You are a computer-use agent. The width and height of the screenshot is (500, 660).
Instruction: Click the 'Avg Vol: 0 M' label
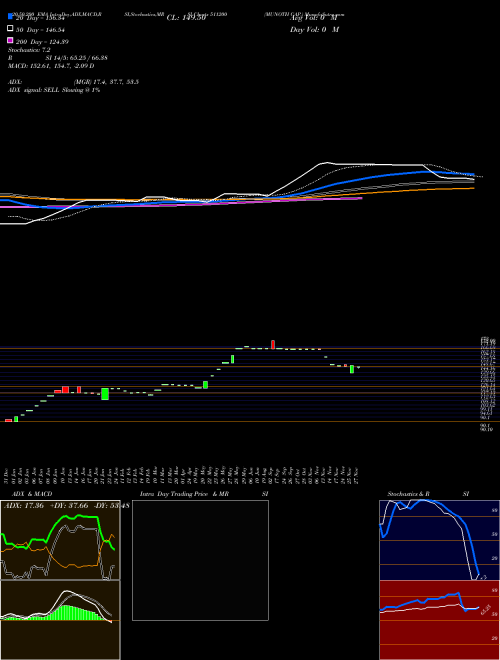[x=314, y=18]
